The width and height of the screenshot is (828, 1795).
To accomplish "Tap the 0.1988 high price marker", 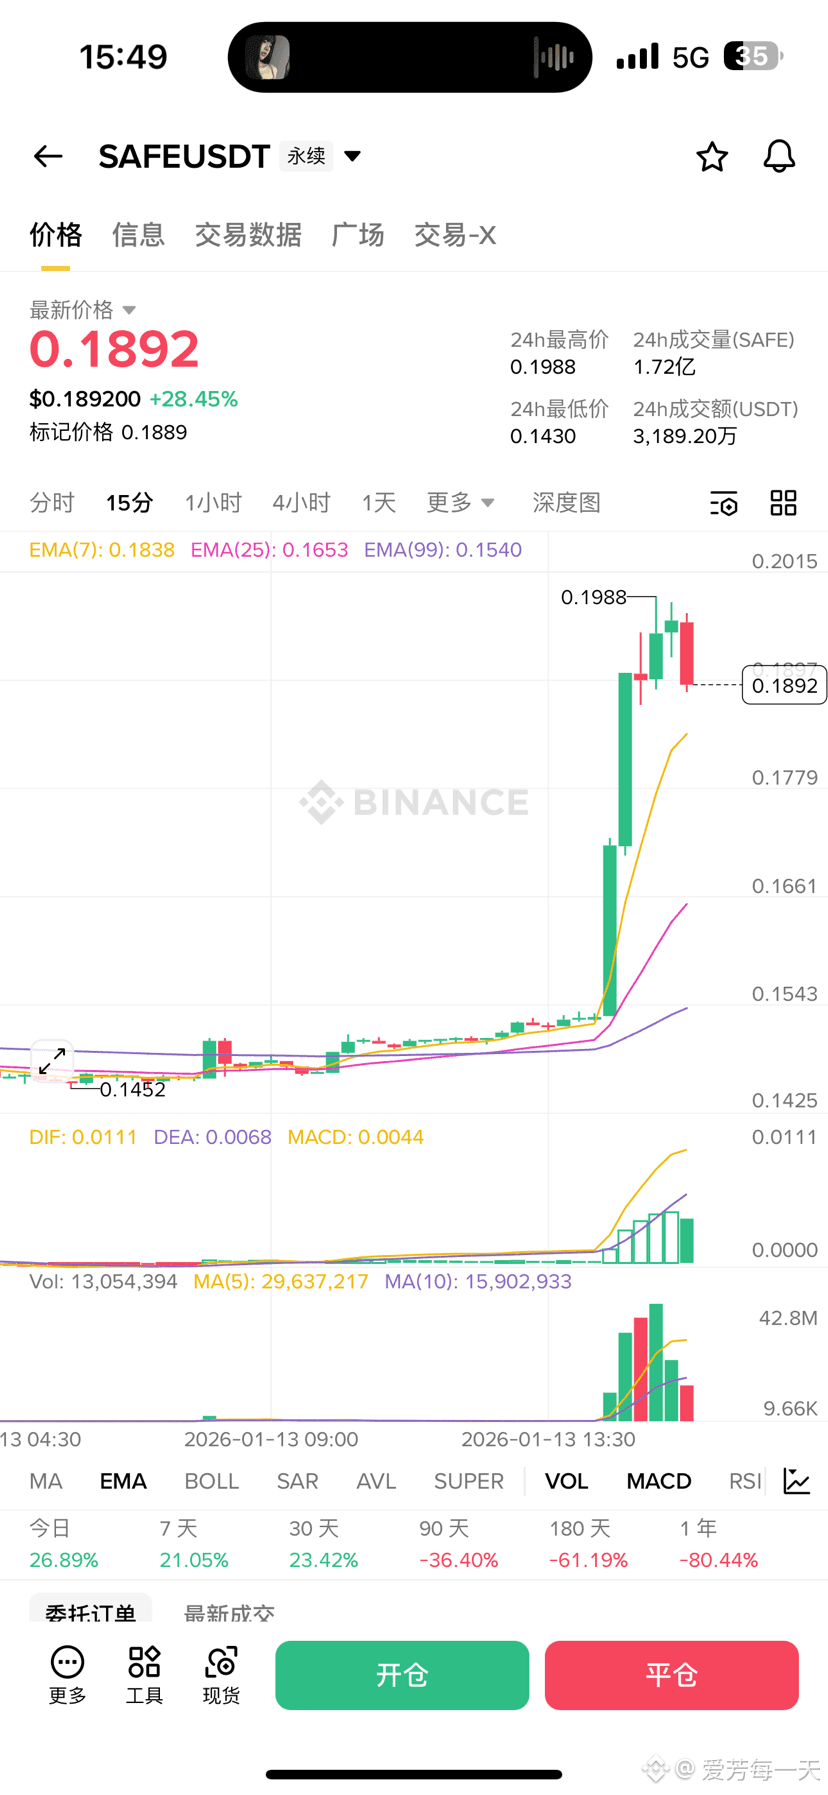I will point(593,597).
